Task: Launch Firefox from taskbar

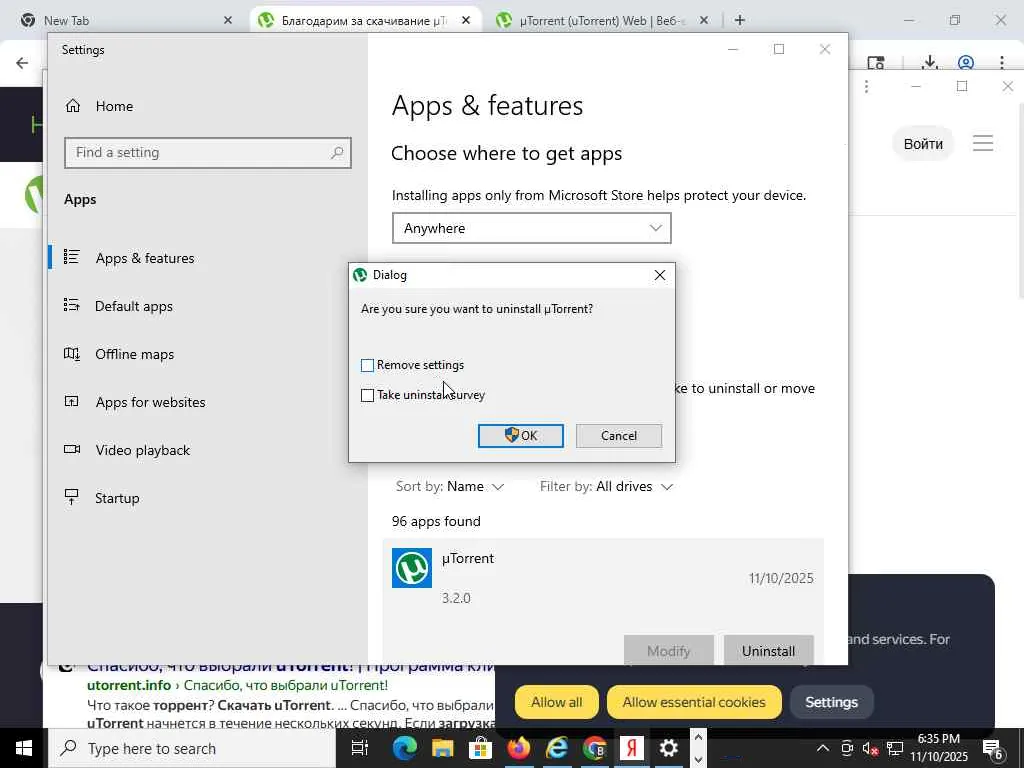Action: (519, 748)
